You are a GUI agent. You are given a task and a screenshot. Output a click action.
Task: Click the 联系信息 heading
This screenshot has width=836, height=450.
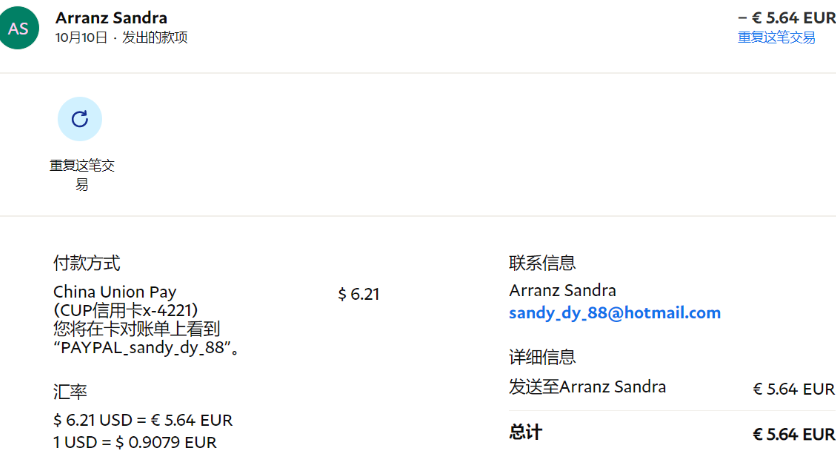pos(542,263)
